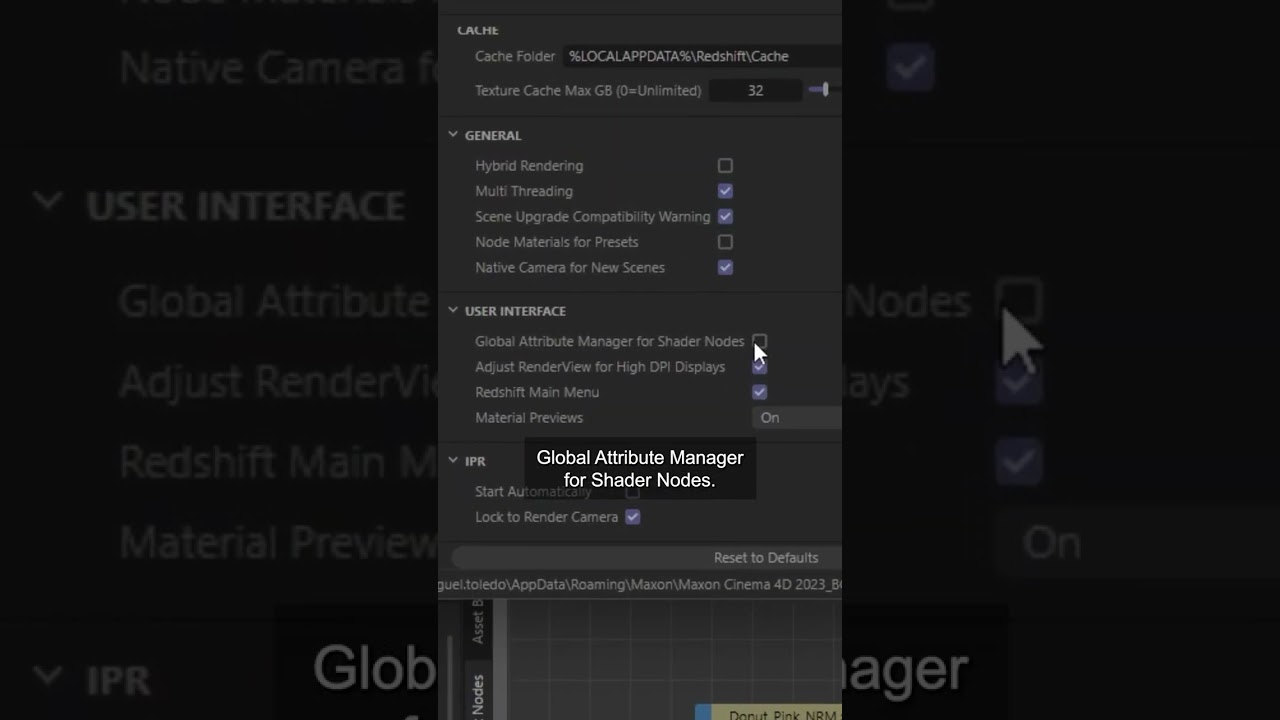Image resolution: width=1280 pixels, height=720 pixels.
Task: Enable the Hybrid Rendering checkbox
Action: pyautogui.click(x=725, y=166)
